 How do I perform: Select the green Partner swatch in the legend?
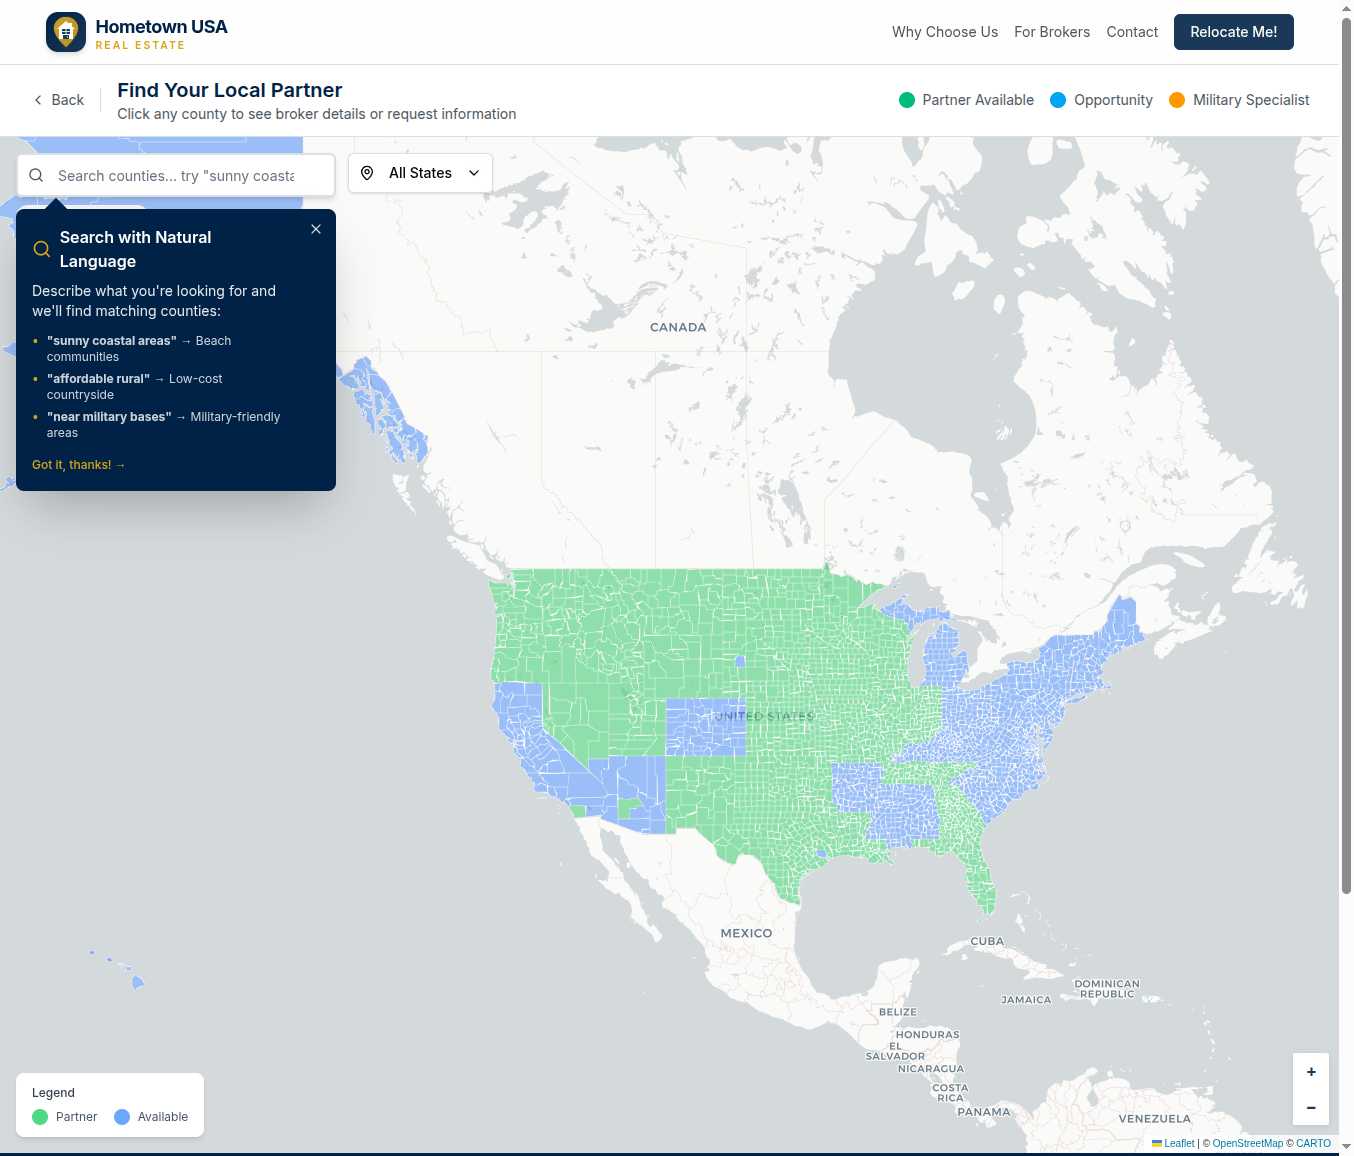(x=40, y=1117)
